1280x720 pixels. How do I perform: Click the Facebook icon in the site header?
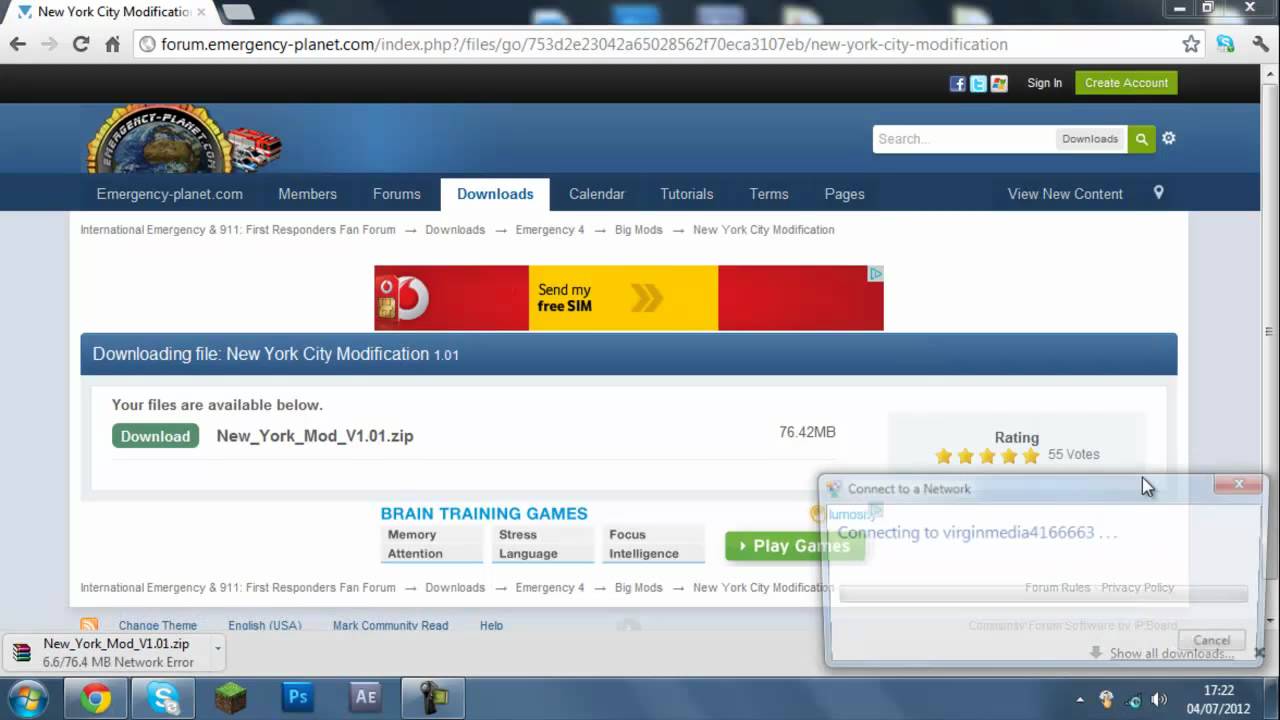tap(957, 84)
